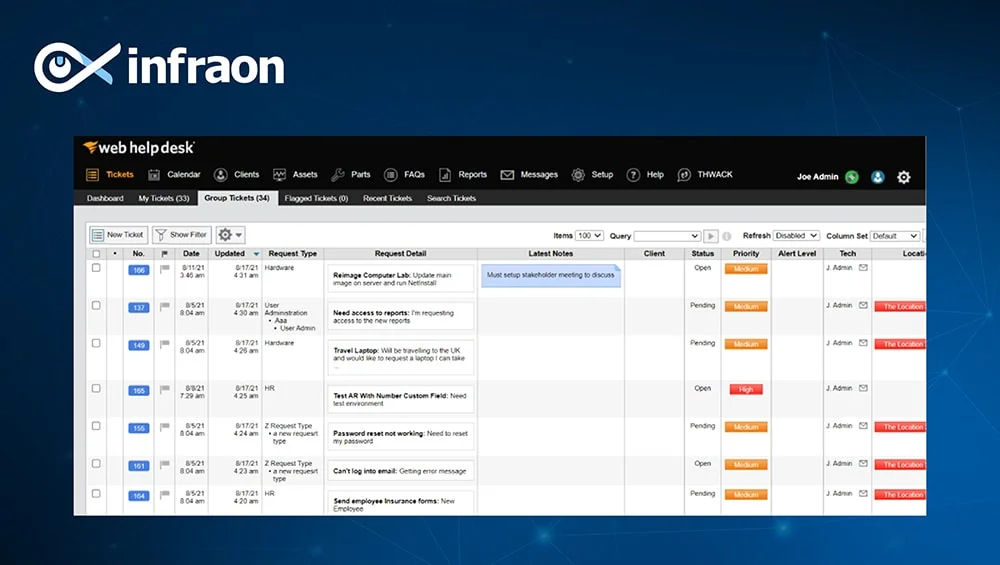Flag ticket 165
Screen dimensions: 1000x565
click(x=165, y=390)
